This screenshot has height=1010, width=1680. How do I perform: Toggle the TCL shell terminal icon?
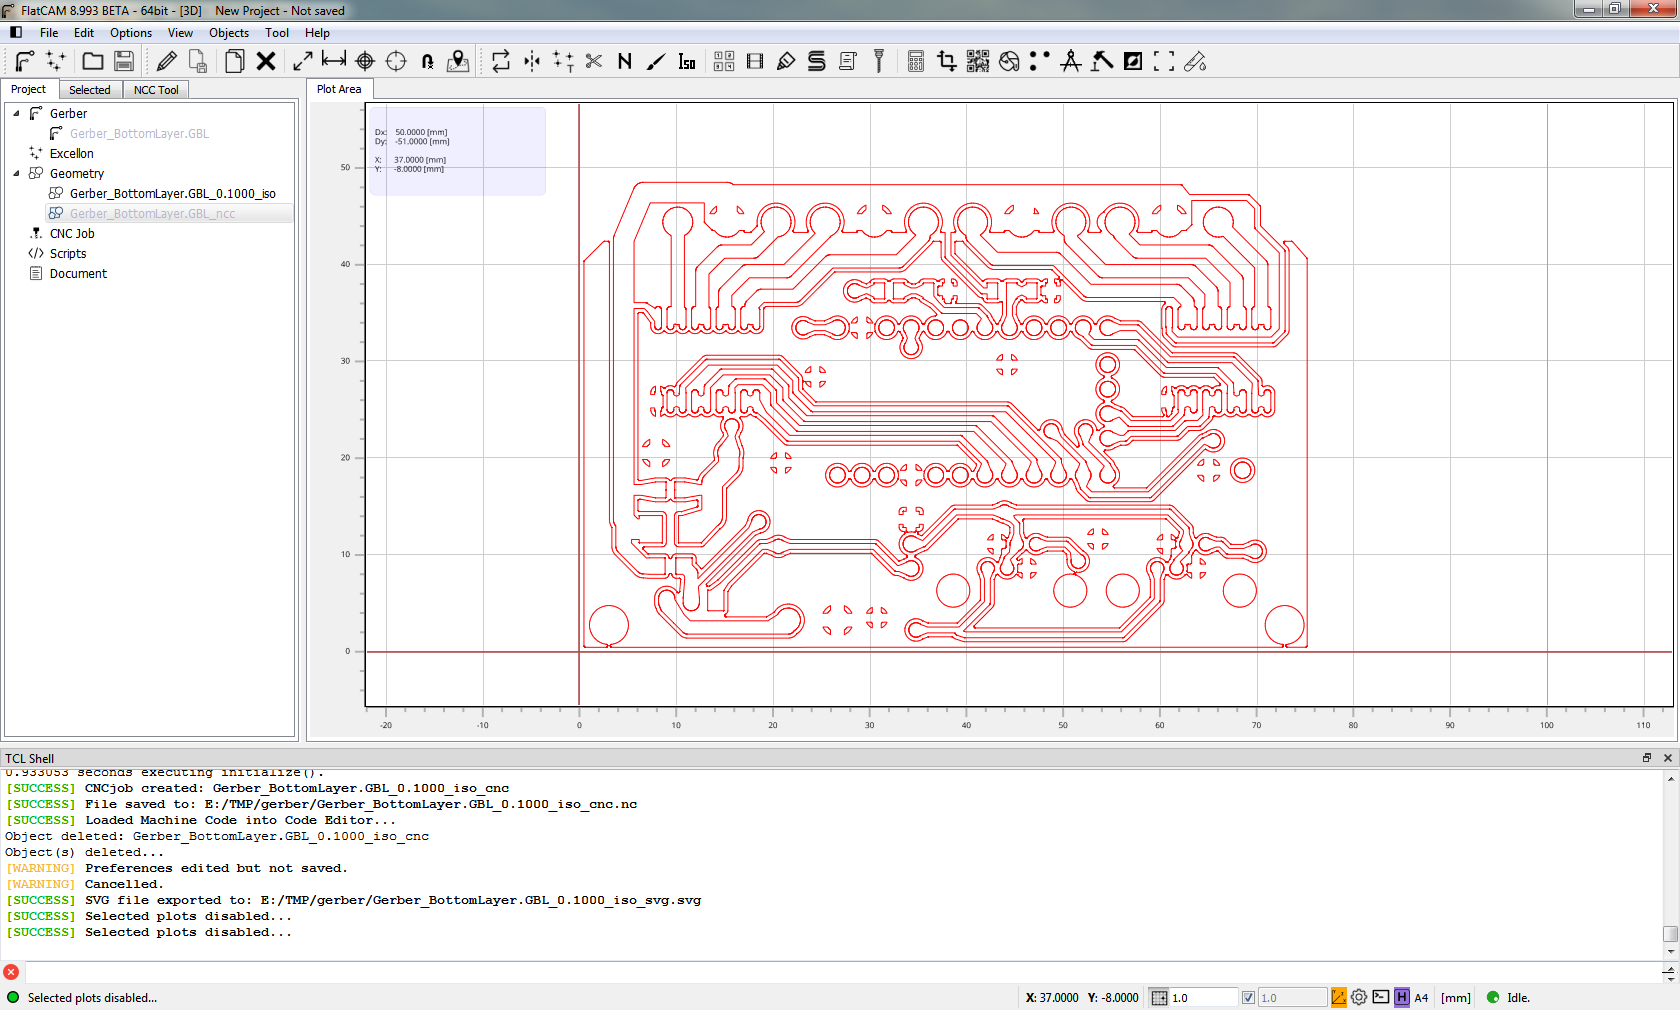(1380, 997)
